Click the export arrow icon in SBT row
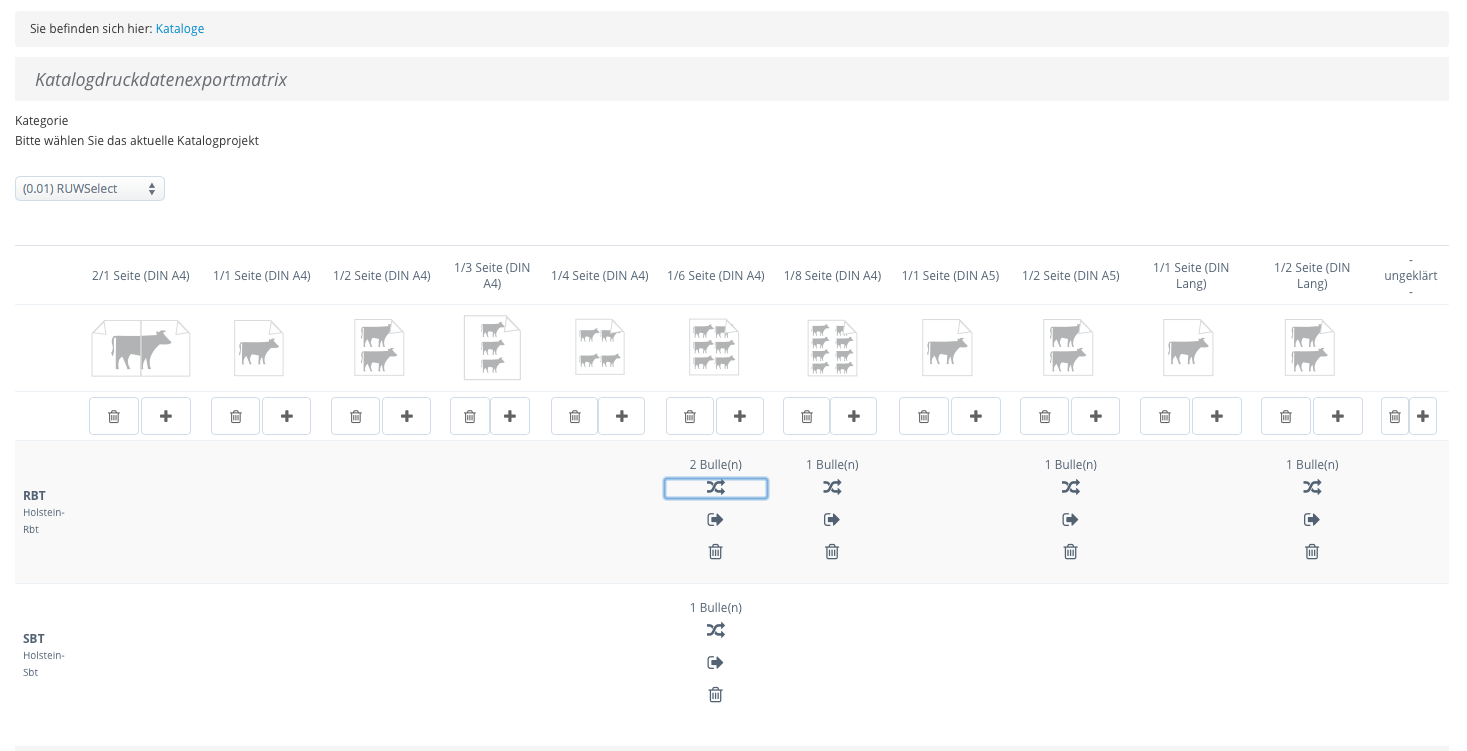This screenshot has width=1467, height=751. (x=715, y=663)
